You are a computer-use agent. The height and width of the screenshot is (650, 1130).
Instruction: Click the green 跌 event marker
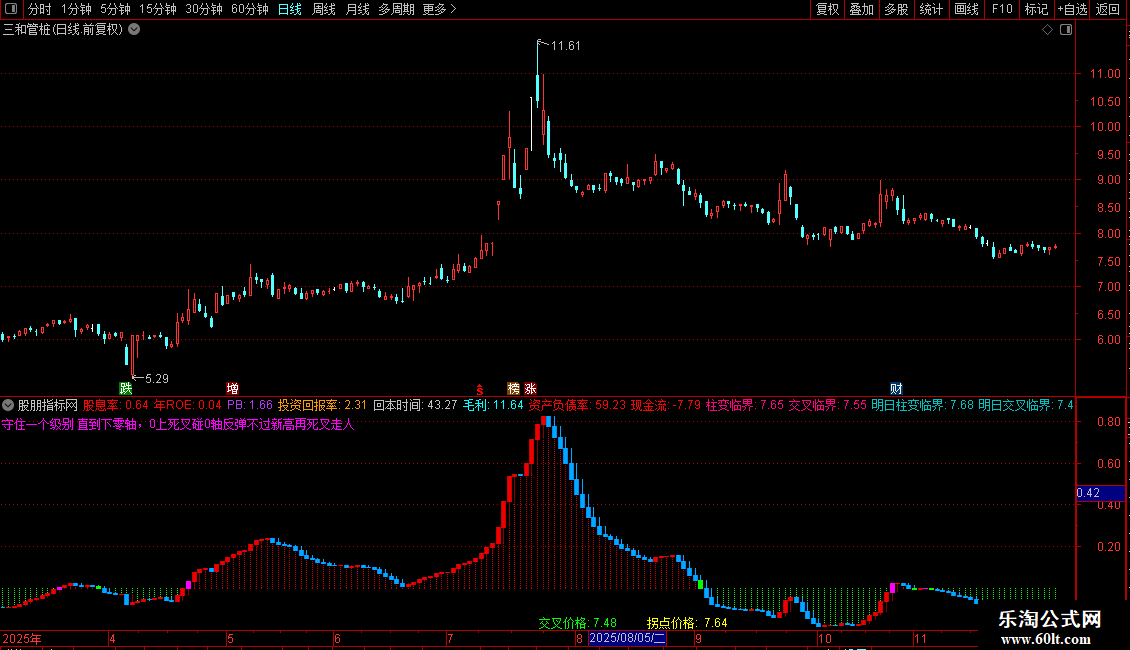pos(126,388)
